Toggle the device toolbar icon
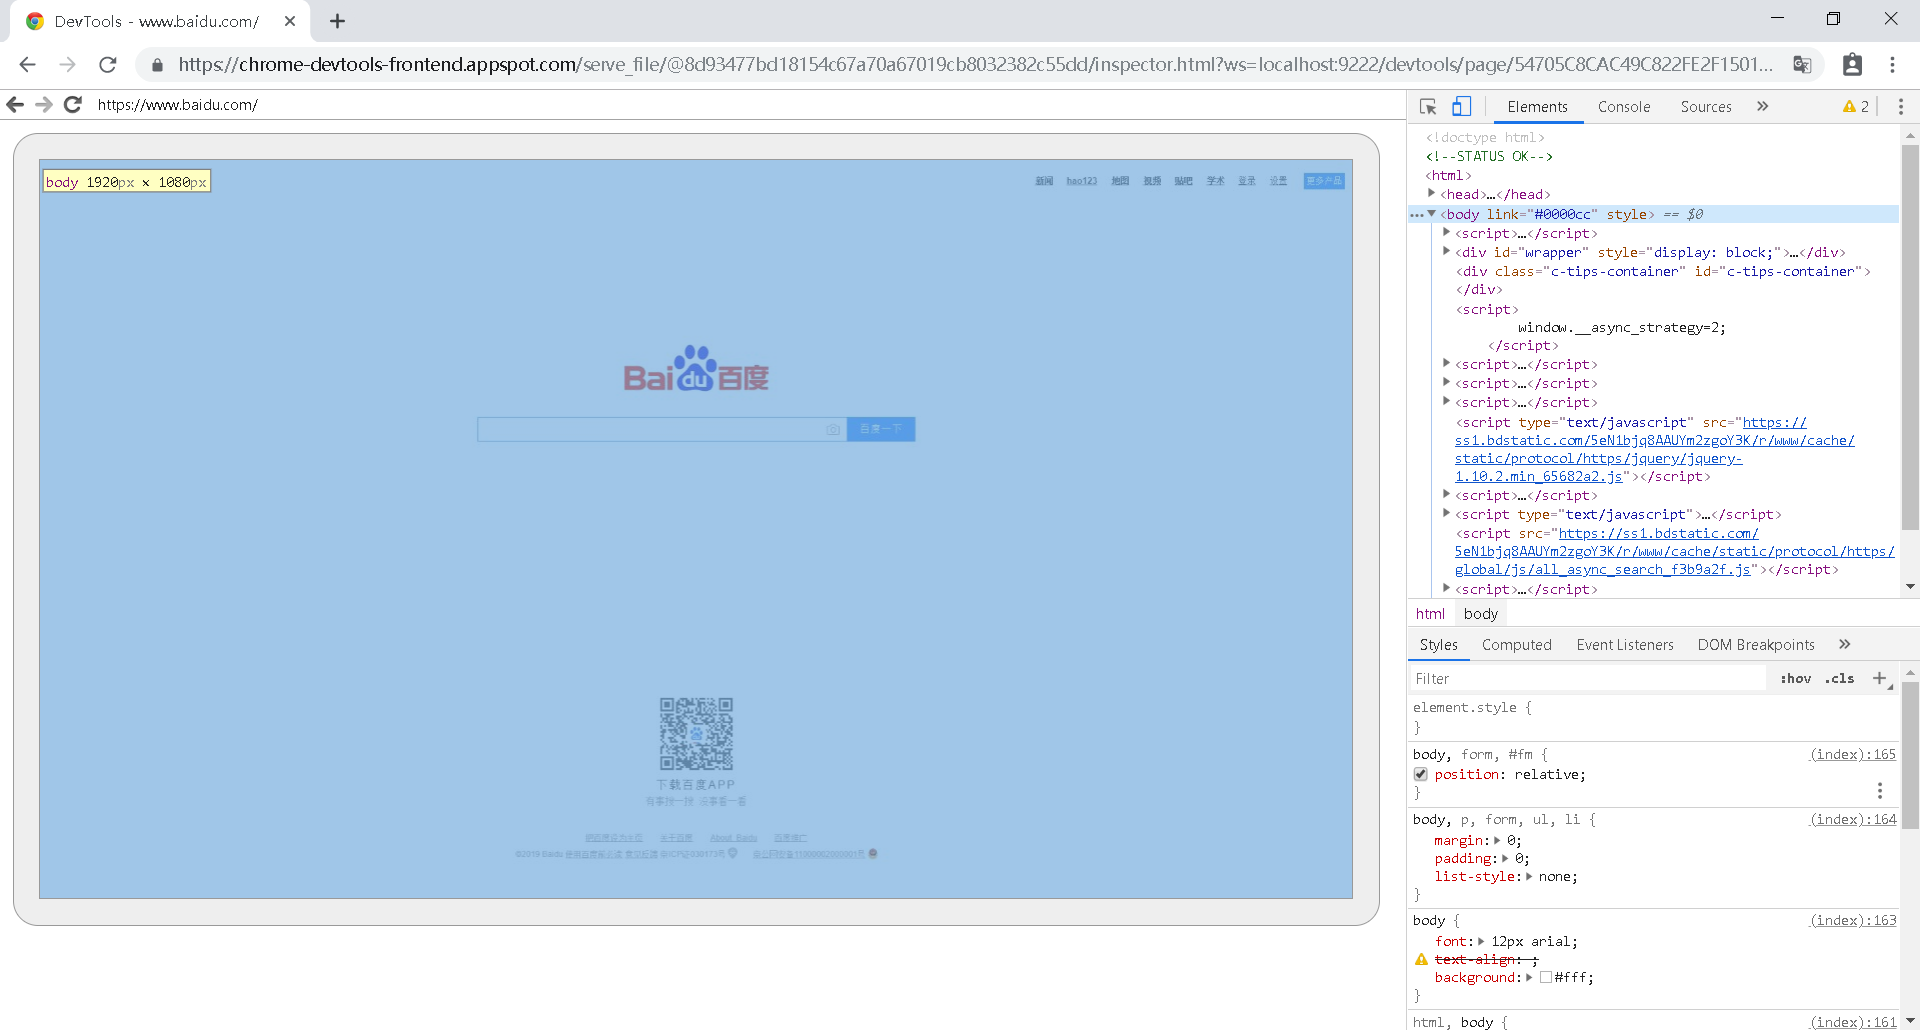 click(1462, 107)
